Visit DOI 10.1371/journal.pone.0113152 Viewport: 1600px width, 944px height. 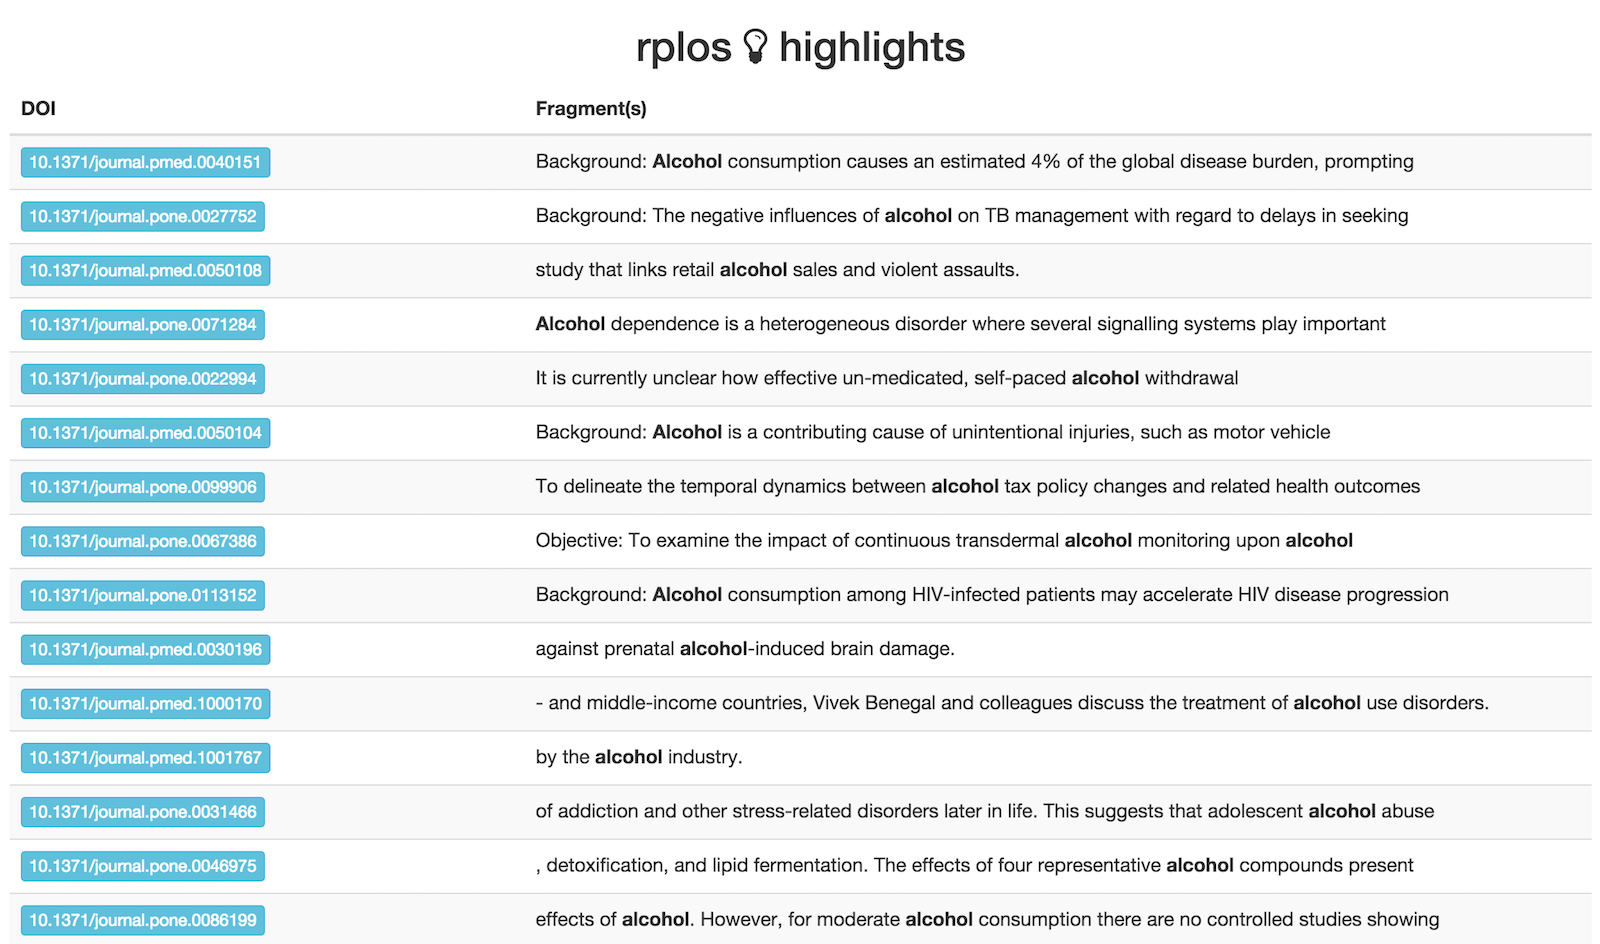click(x=143, y=595)
